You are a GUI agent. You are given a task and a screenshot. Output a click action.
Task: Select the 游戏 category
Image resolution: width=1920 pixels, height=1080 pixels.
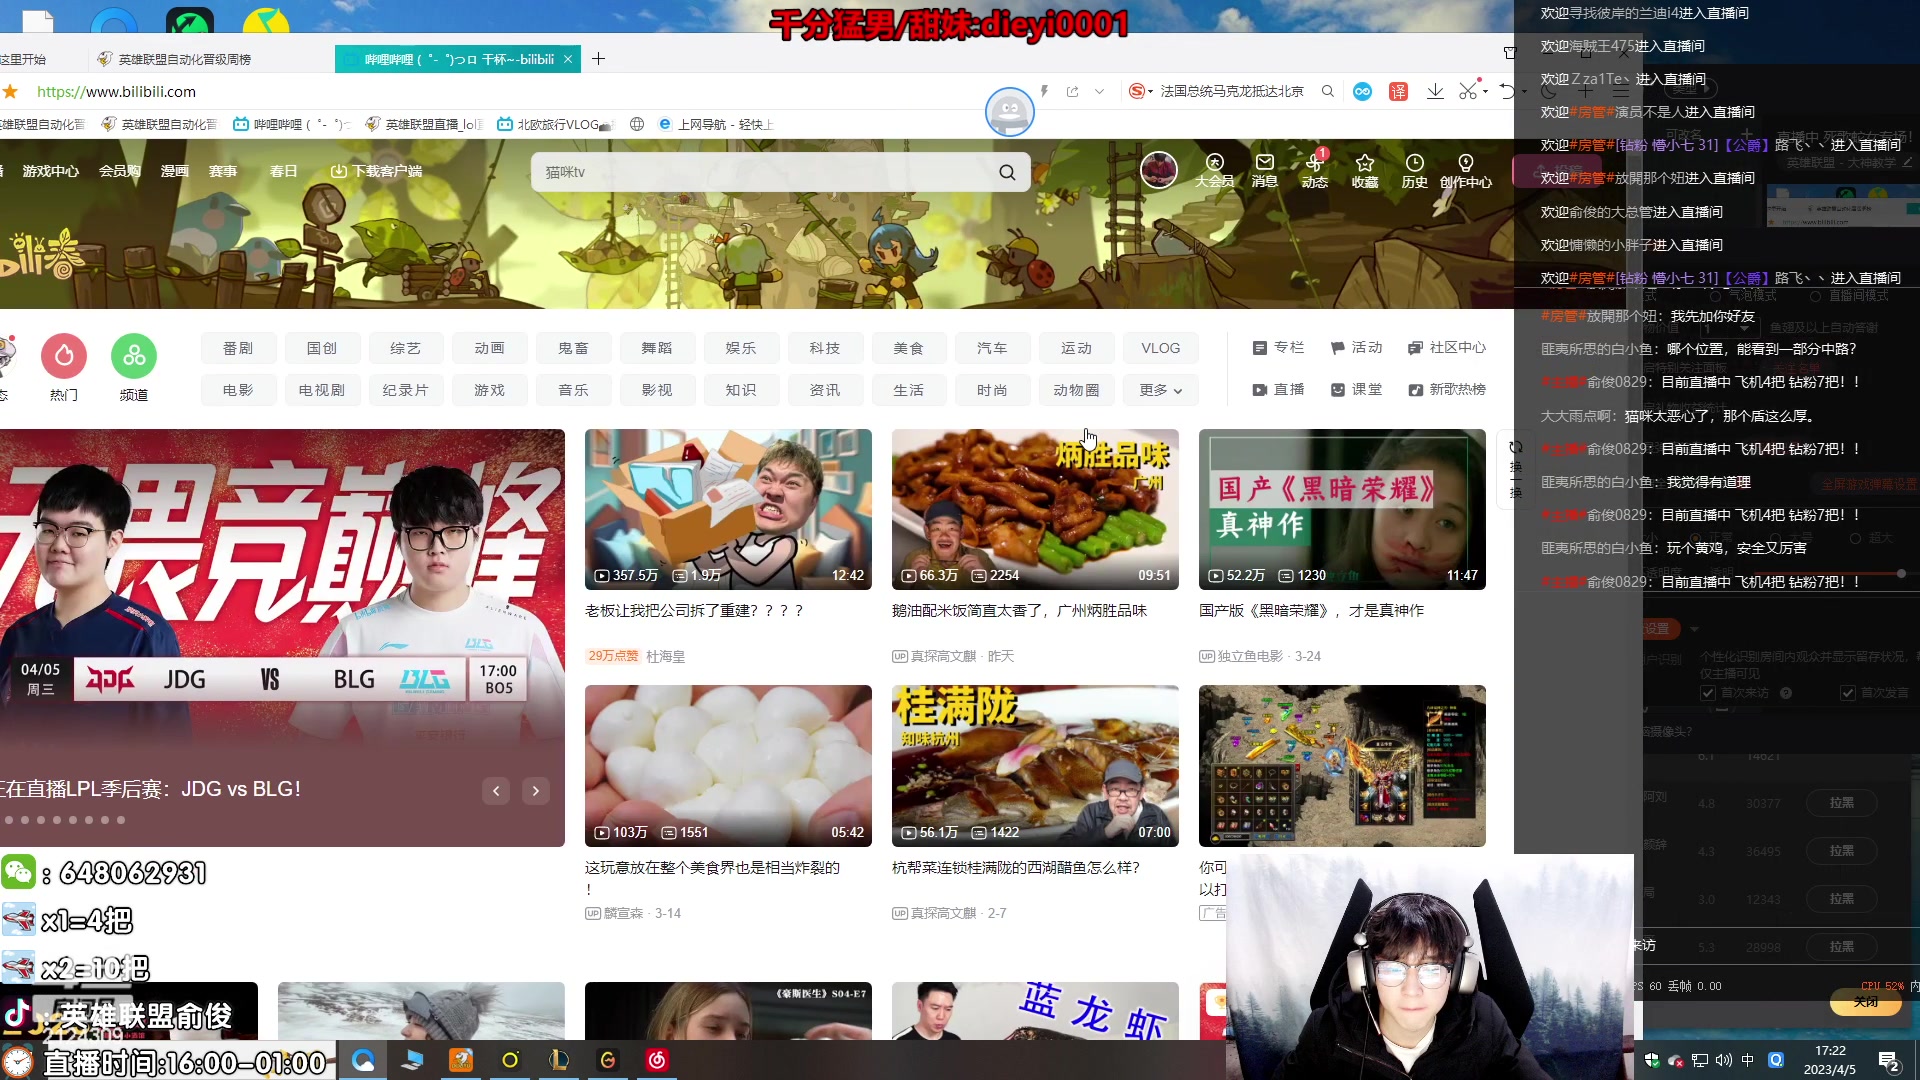tap(489, 390)
